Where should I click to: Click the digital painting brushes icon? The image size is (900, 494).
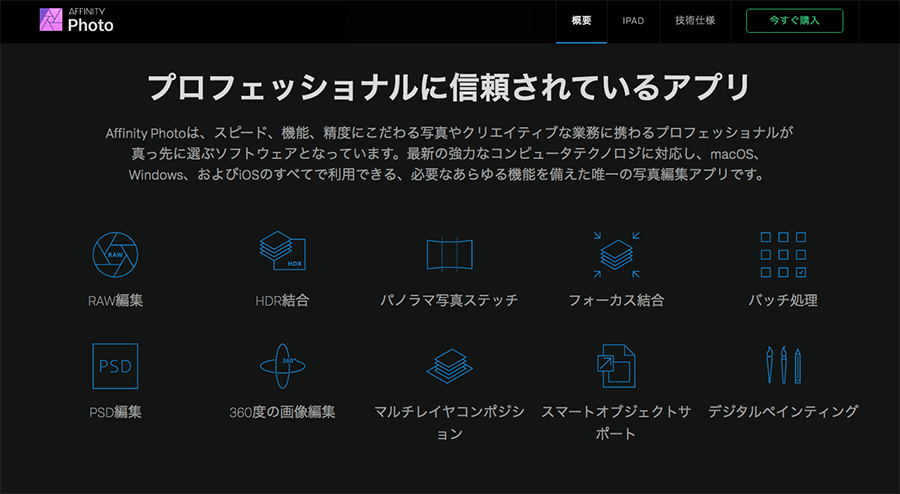click(783, 365)
